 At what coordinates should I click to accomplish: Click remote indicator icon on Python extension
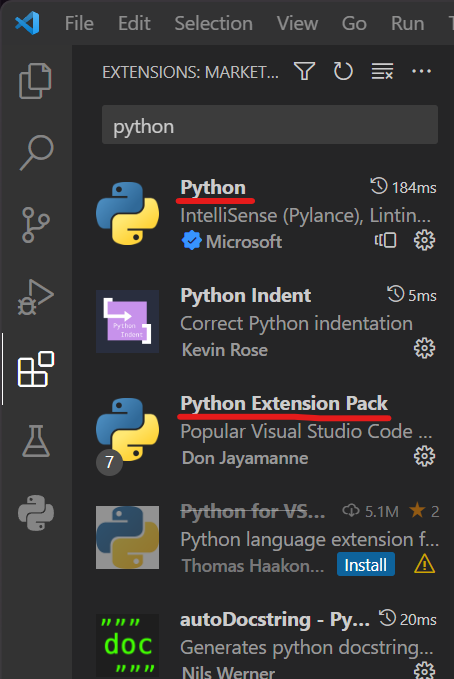pyautogui.click(x=386, y=240)
